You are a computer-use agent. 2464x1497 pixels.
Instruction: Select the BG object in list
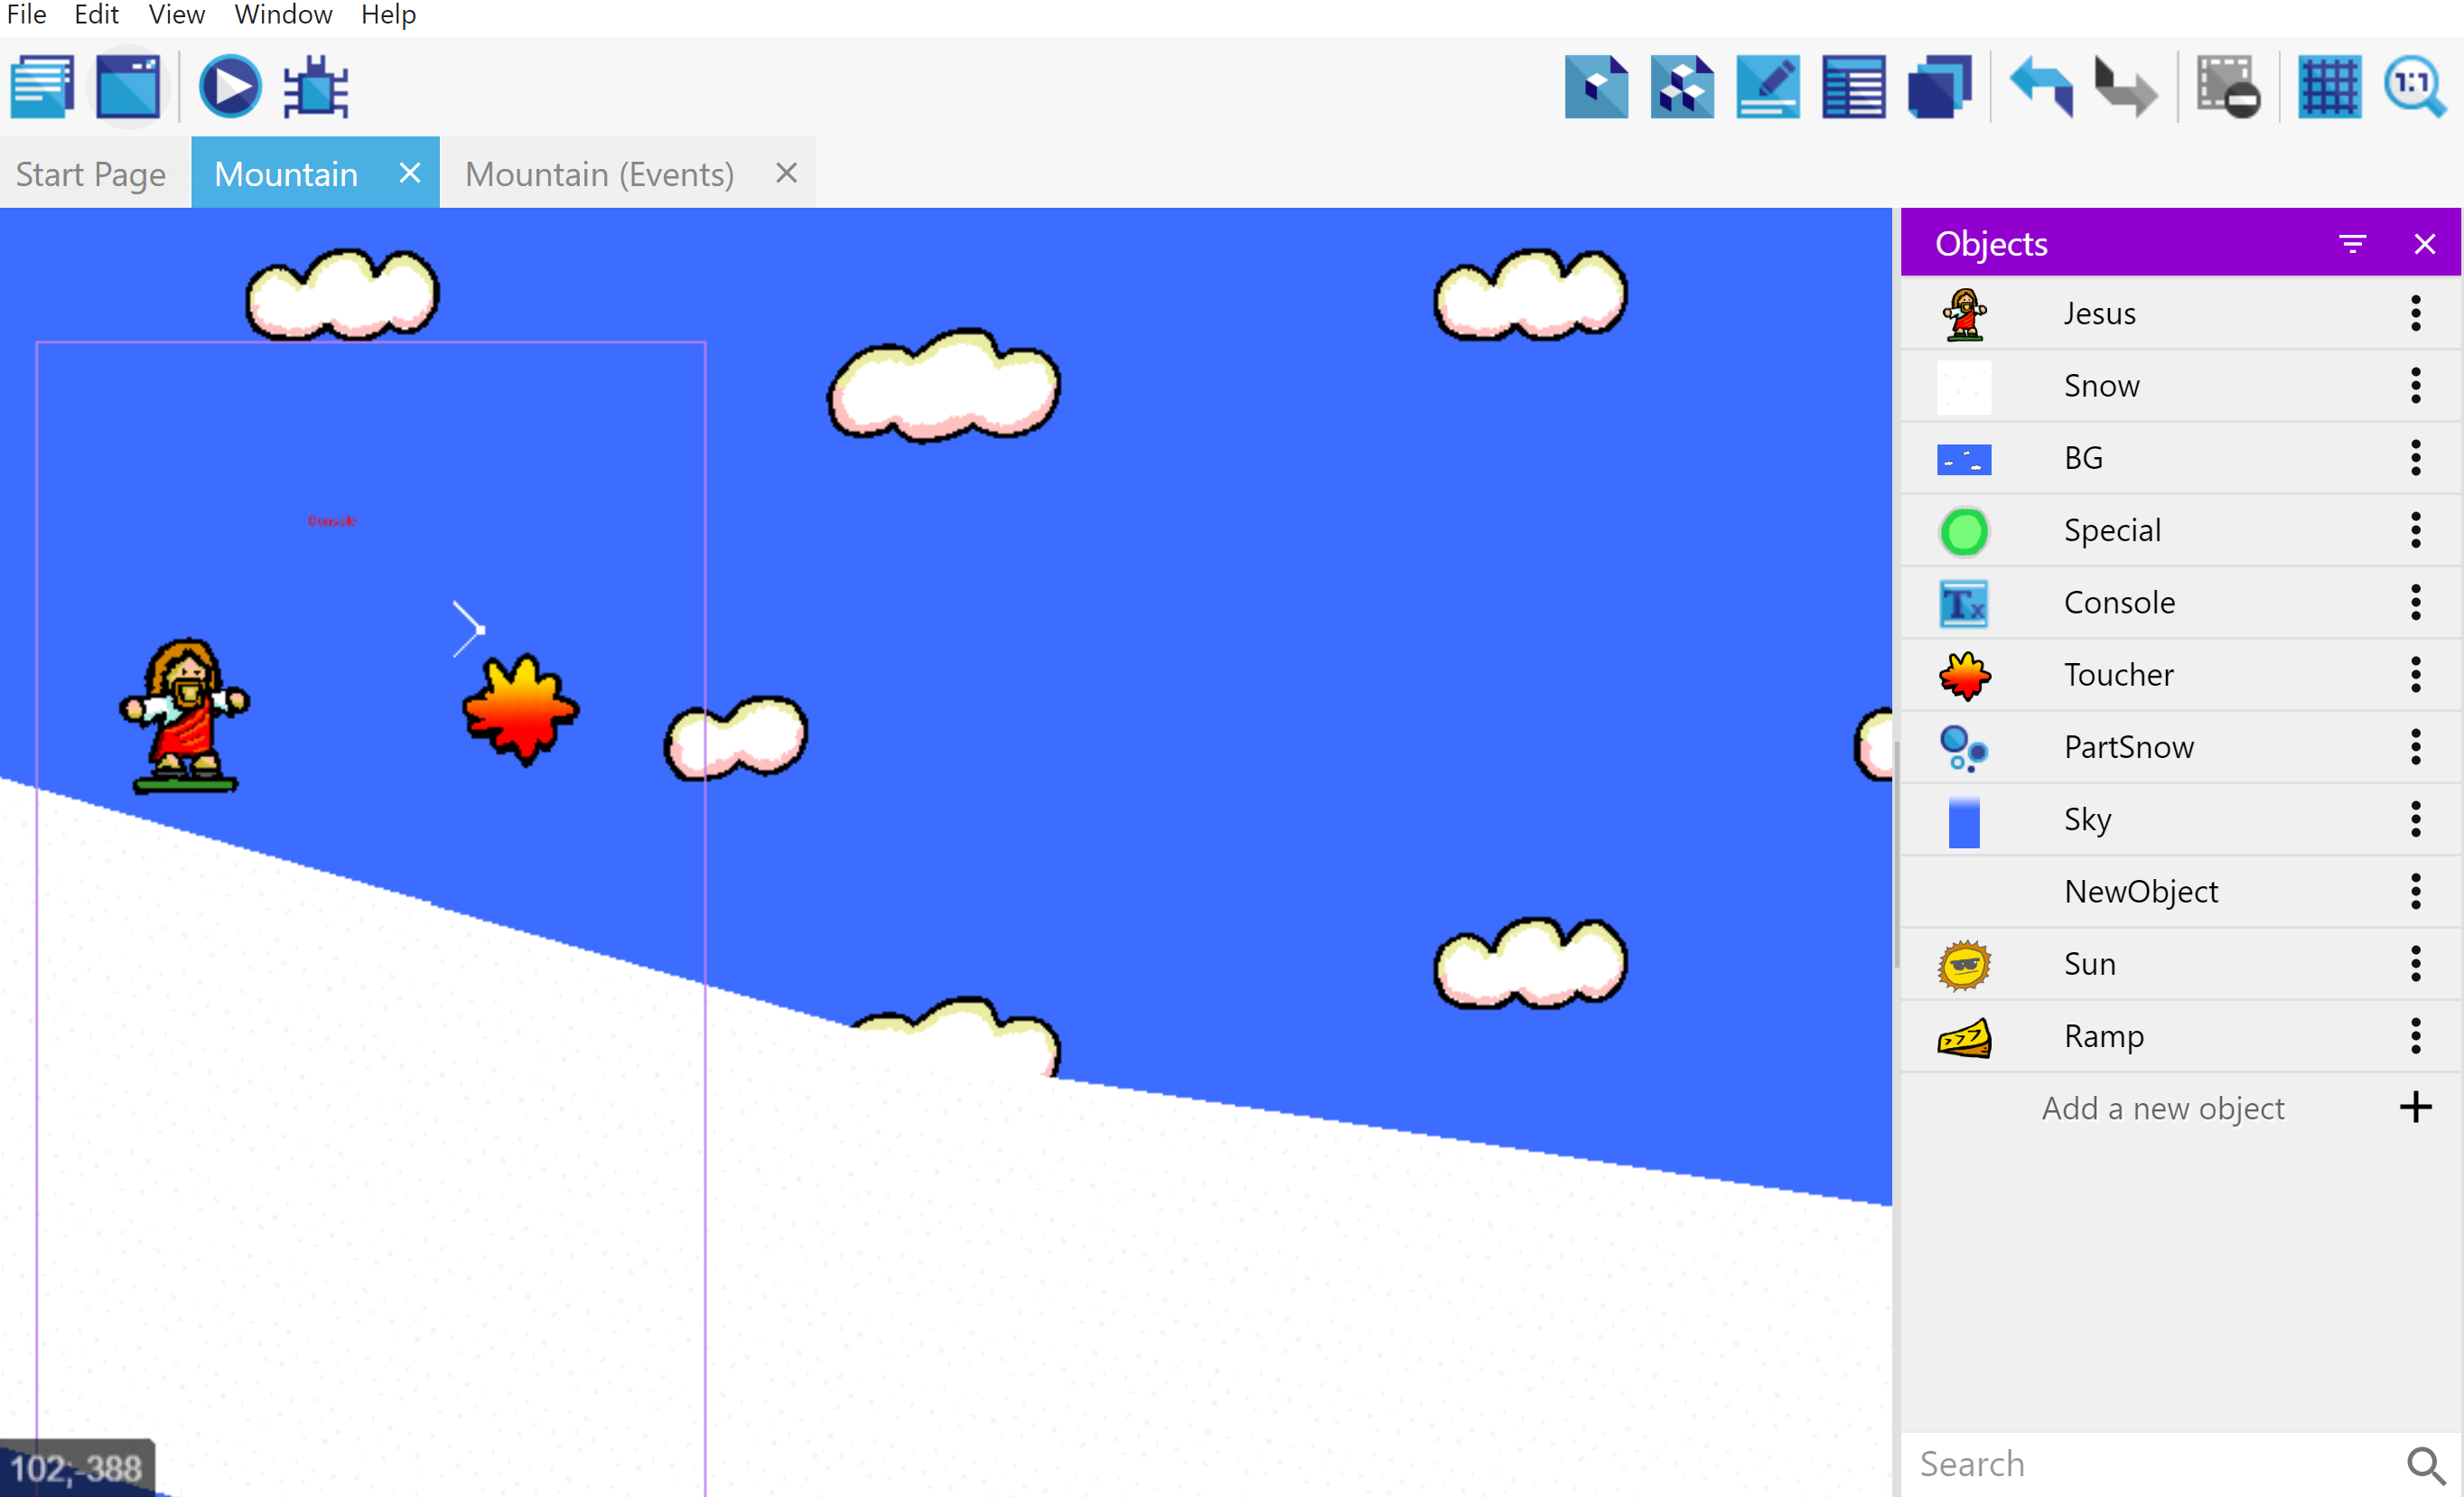click(2180, 458)
